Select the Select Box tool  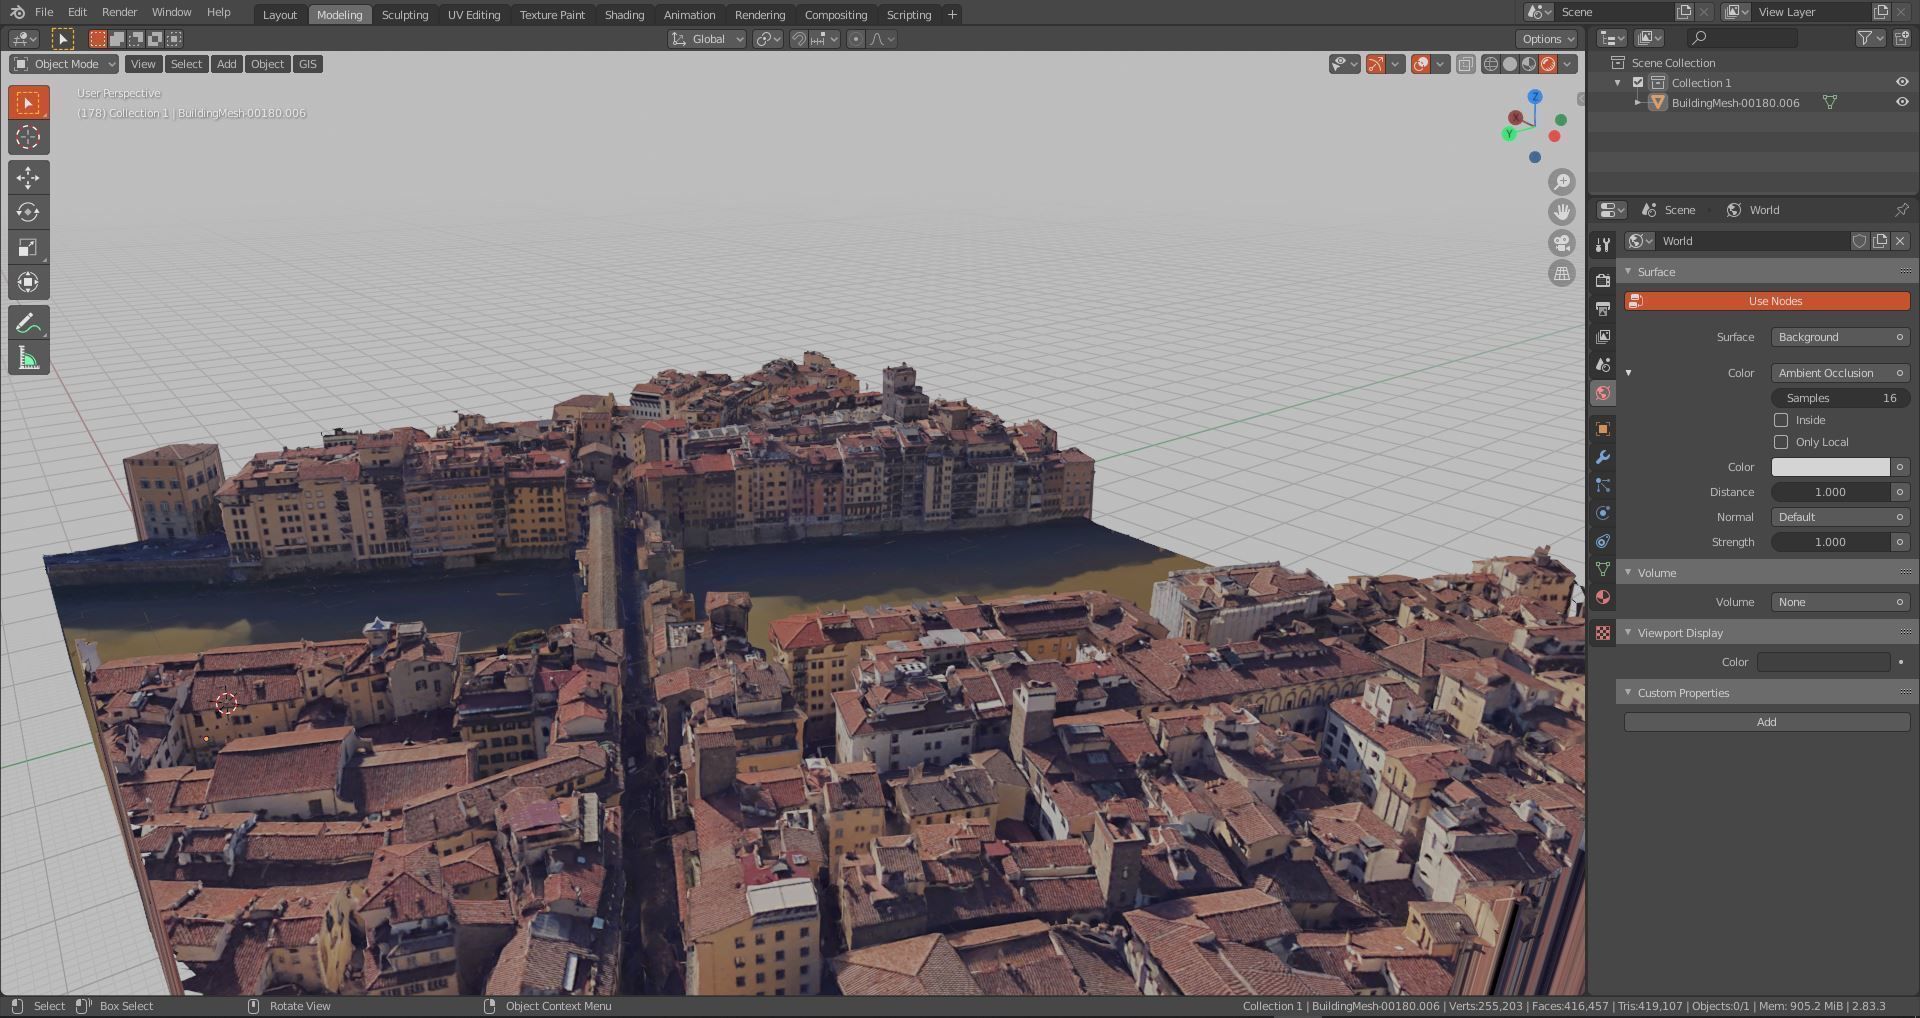tap(28, 103)
